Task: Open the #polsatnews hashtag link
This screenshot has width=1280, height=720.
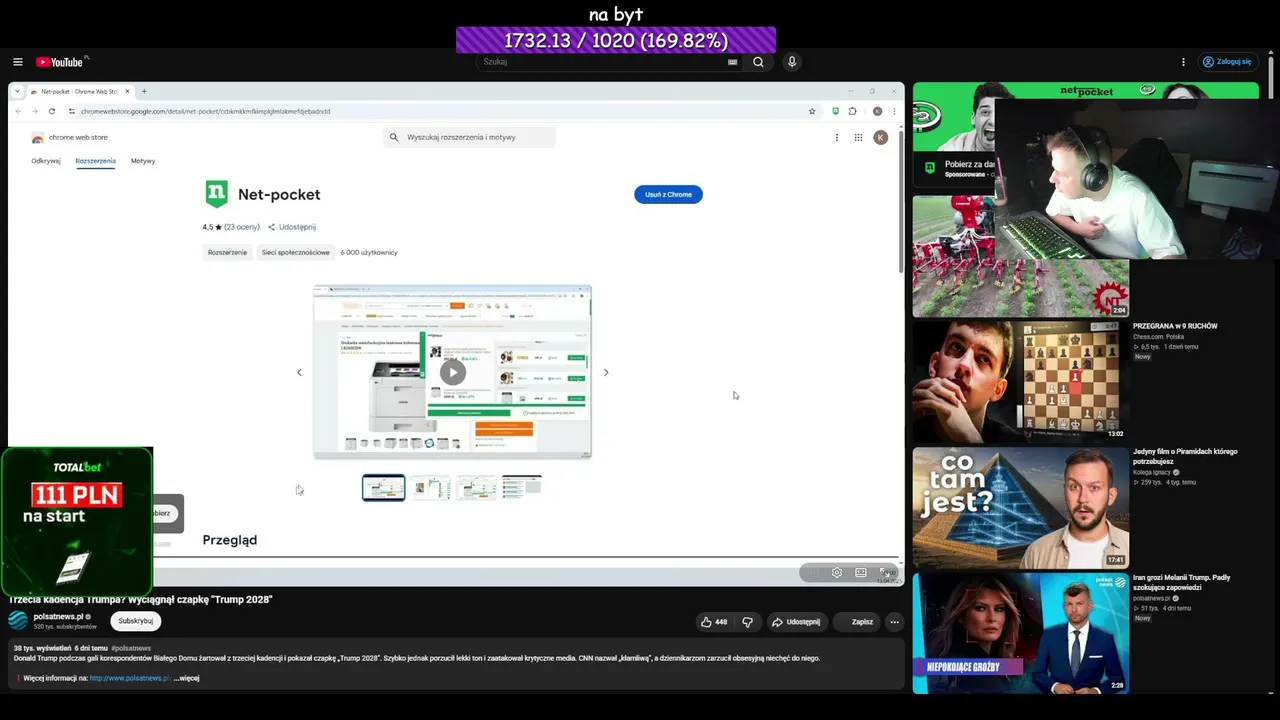Action: click(x=131, y=648)
